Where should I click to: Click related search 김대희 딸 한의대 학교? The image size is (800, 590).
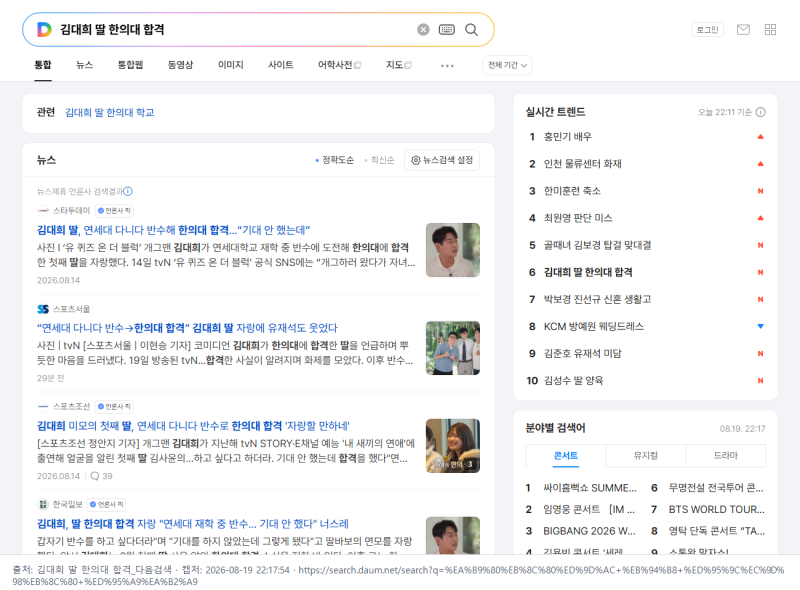(110, 112)
